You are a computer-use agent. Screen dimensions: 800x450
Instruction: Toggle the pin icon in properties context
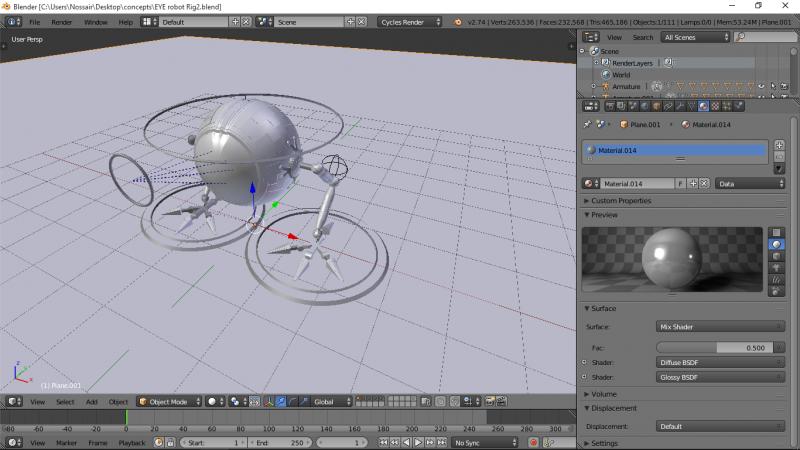click(x=590, y=124)
